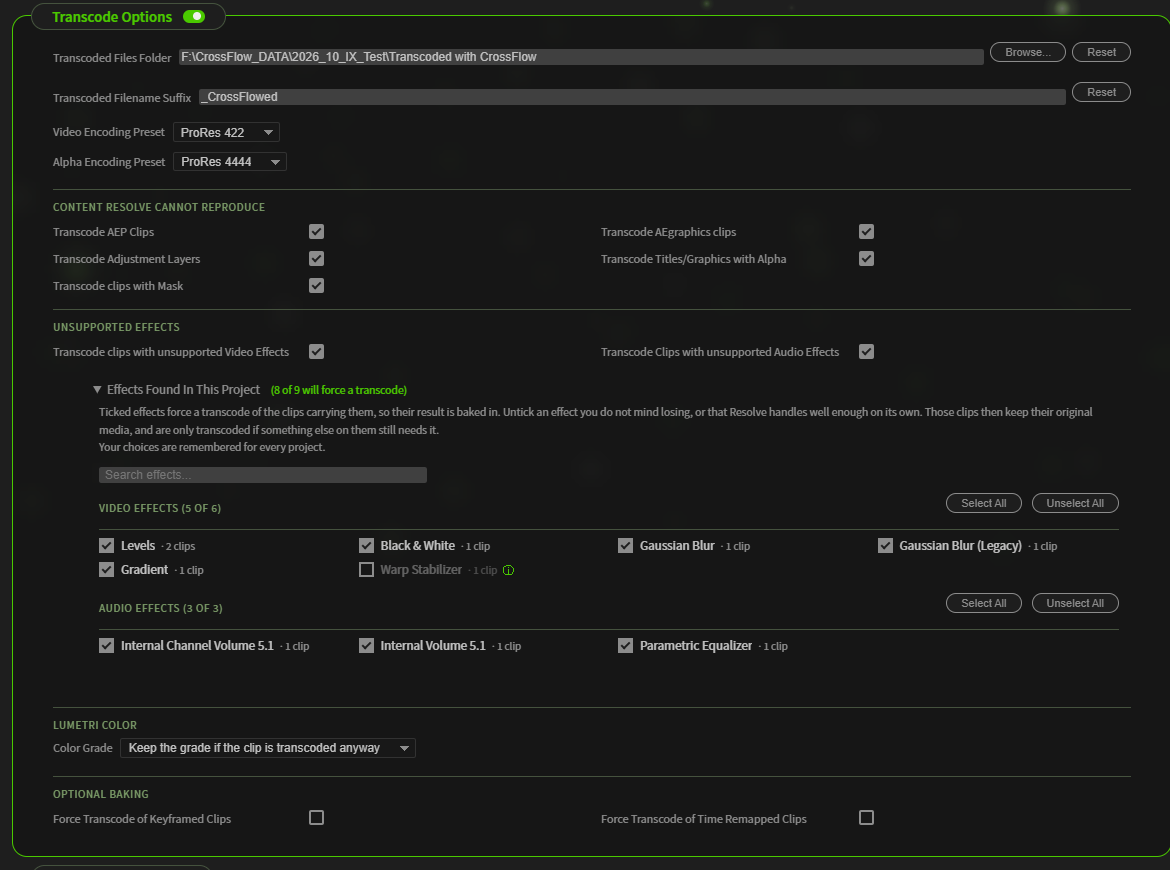Image resolution: width=1170 pixels, height=870 pixels.
Task: Click the 'OPTIONAL BAKING' heading
Action: point(101,794)
